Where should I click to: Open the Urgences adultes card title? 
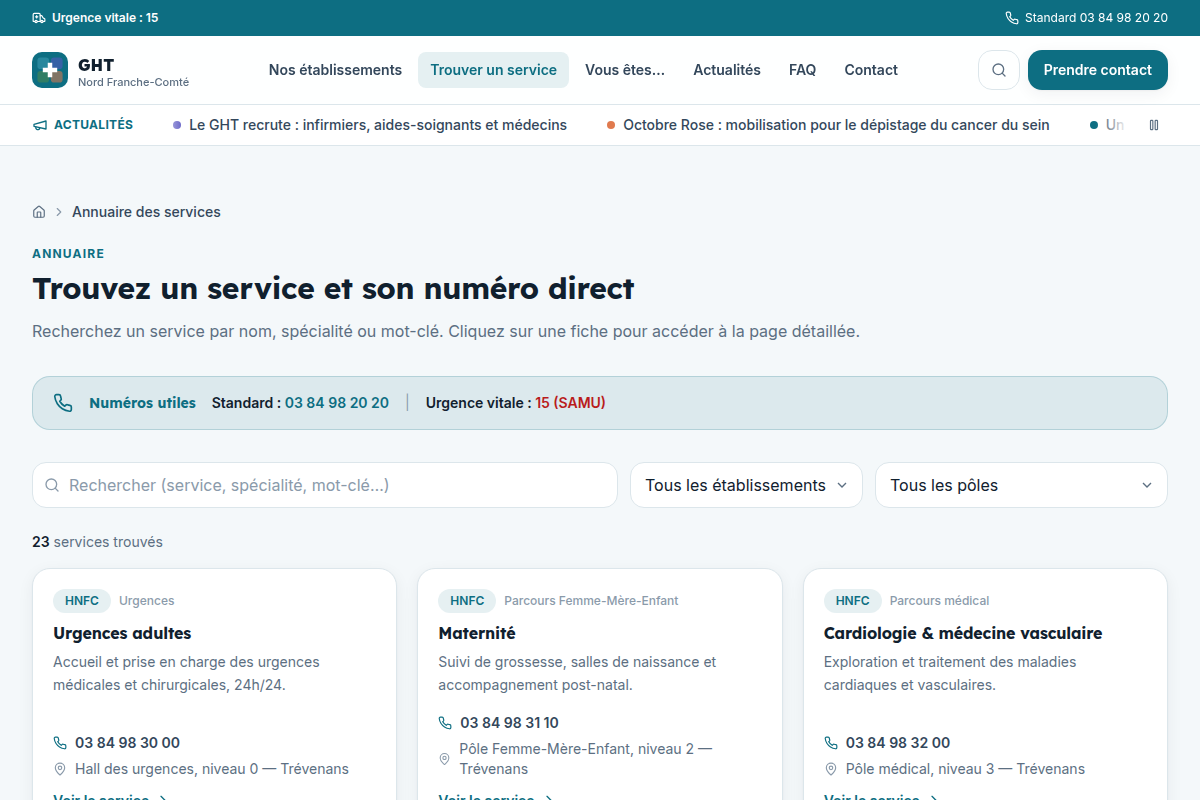pos(122,633)
